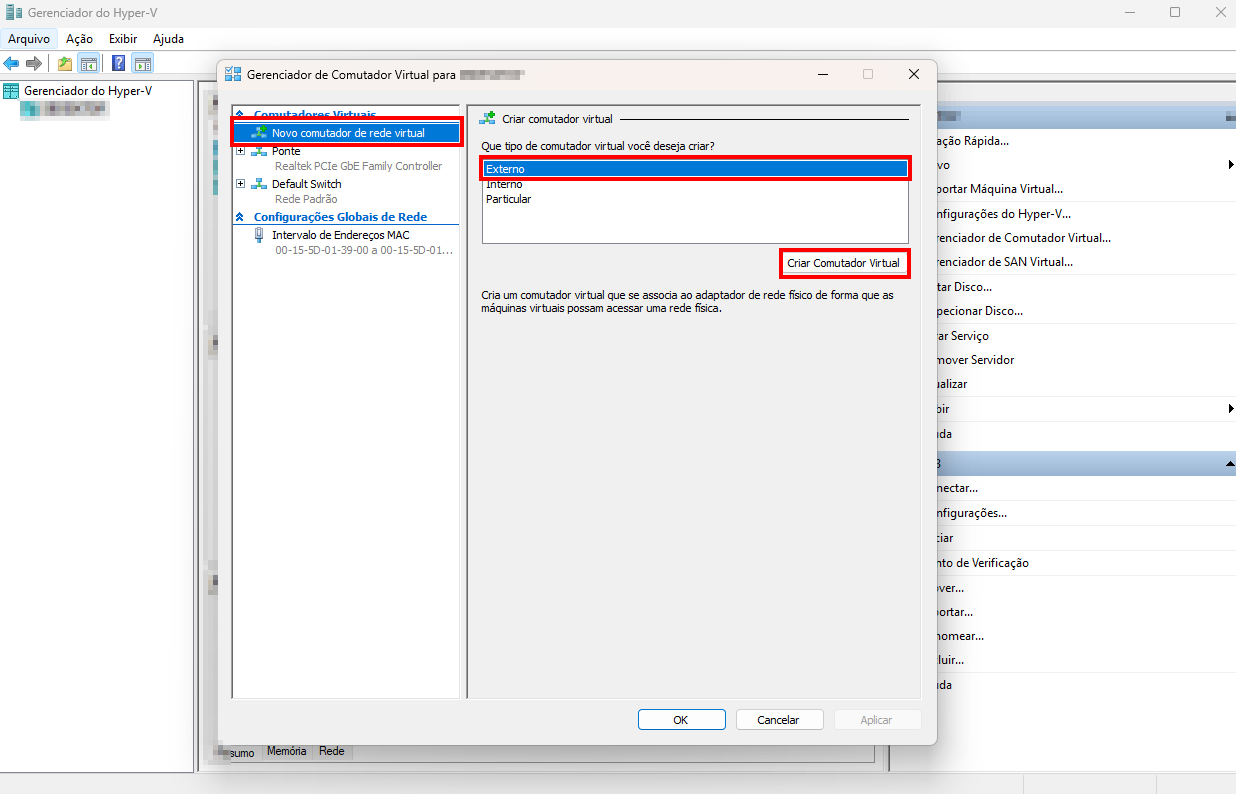The height and width of the screenshot is (794, 1236).
Task: Open the Exibir menu
Action: [123, 39]
